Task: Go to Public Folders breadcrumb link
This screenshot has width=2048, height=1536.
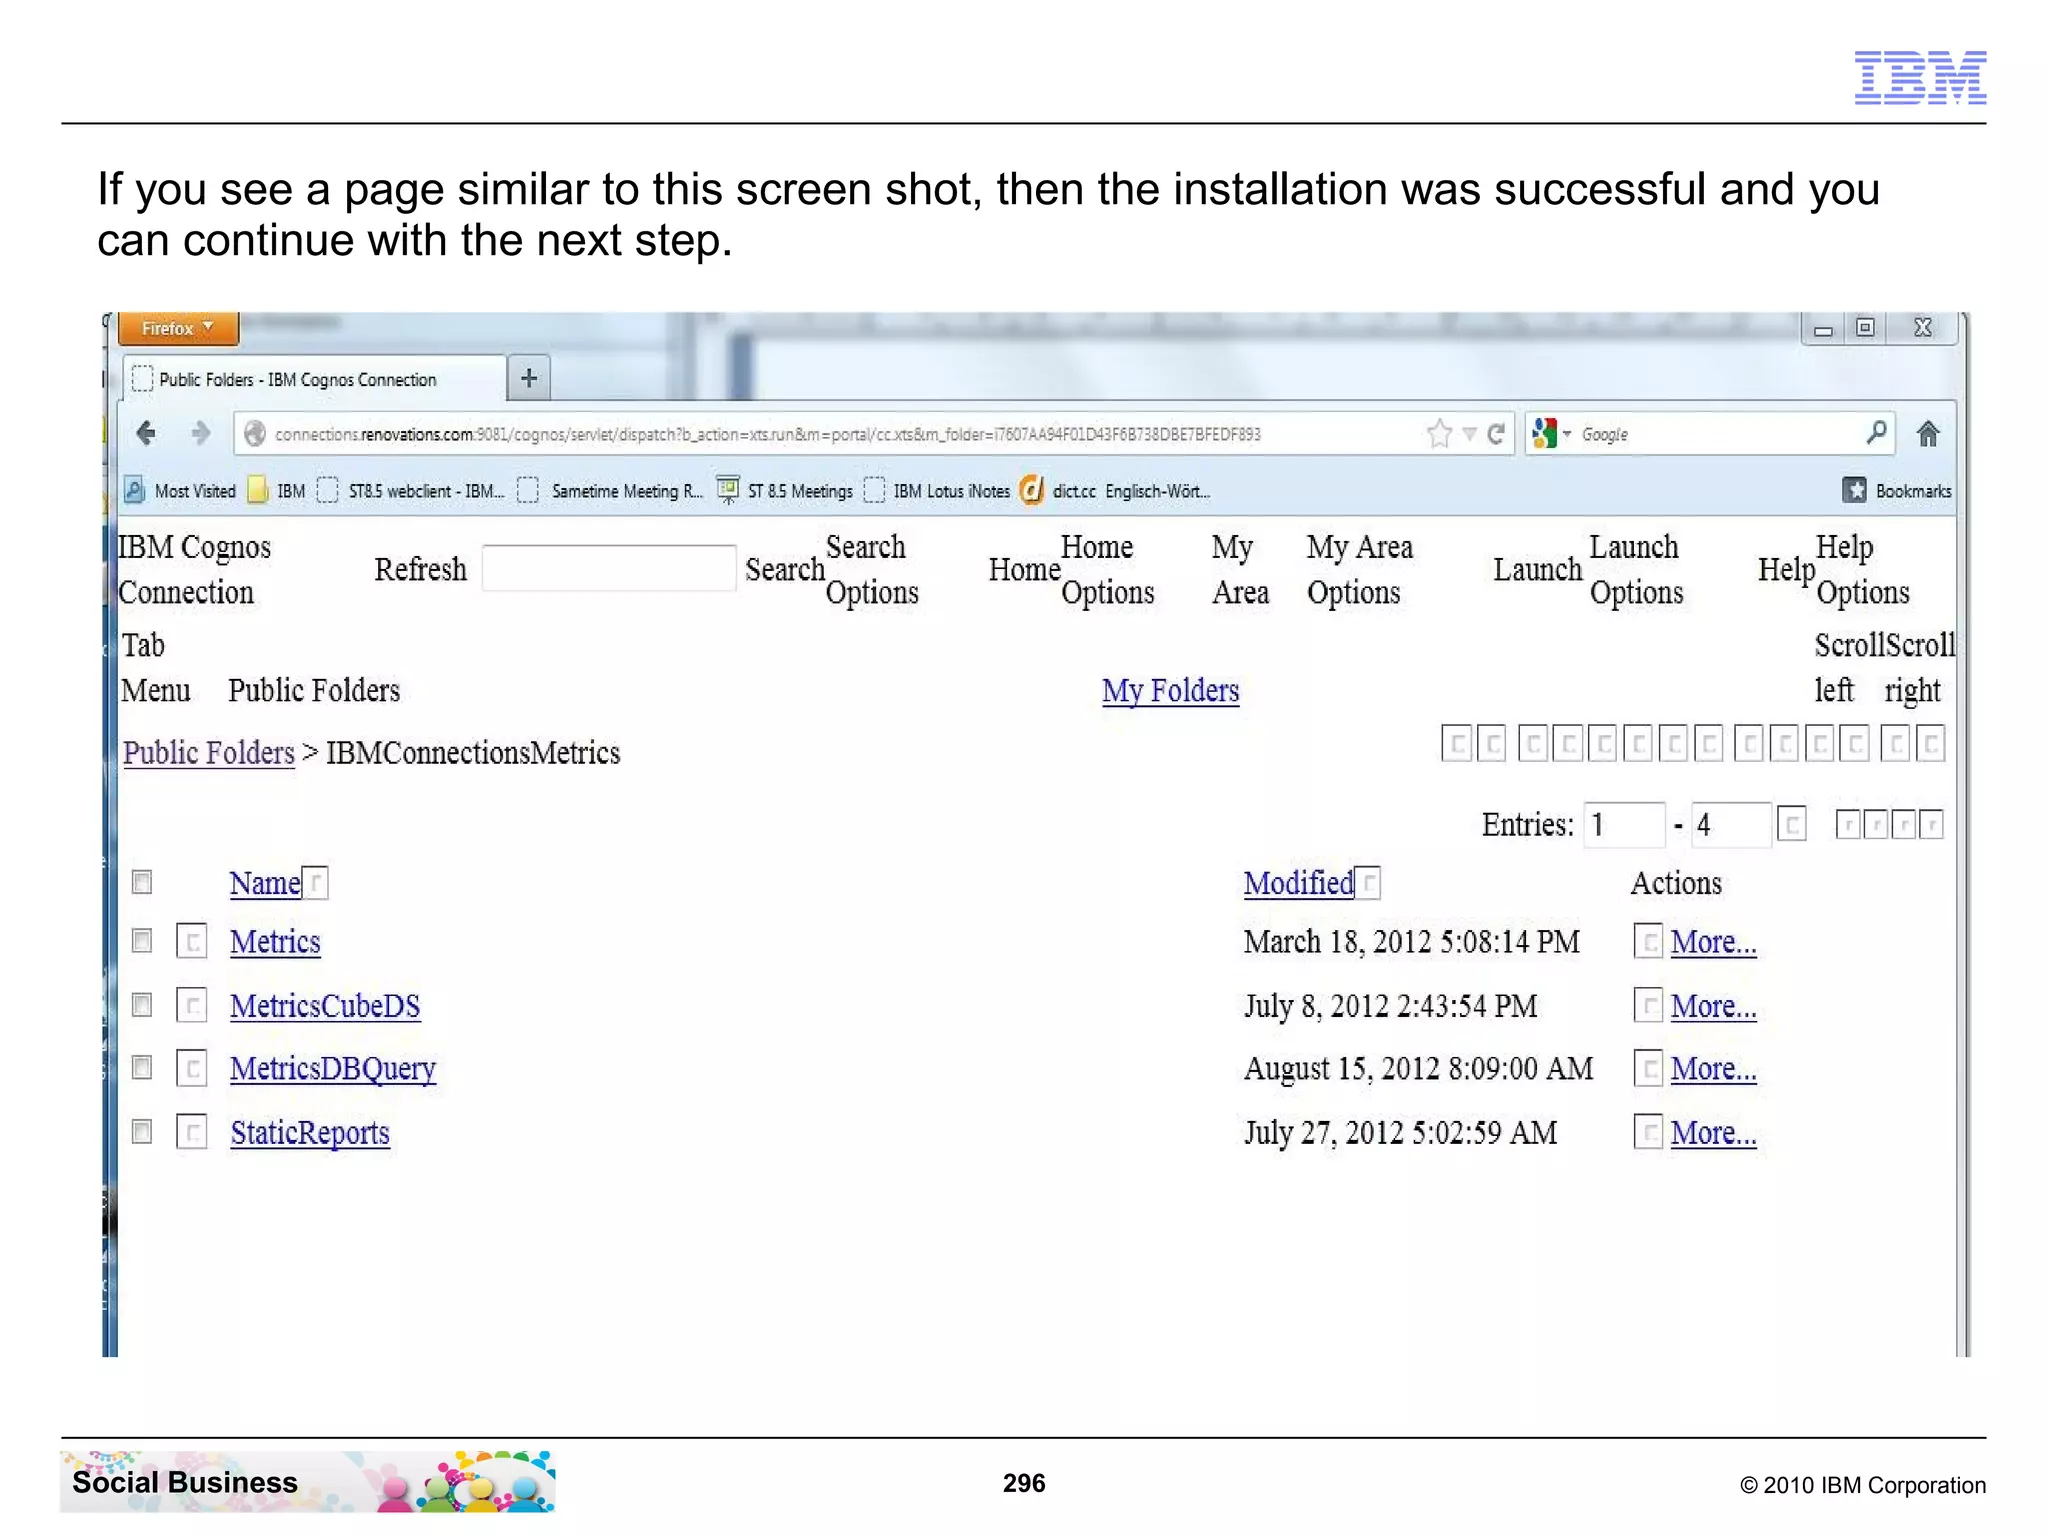Action: click(208, 752)
